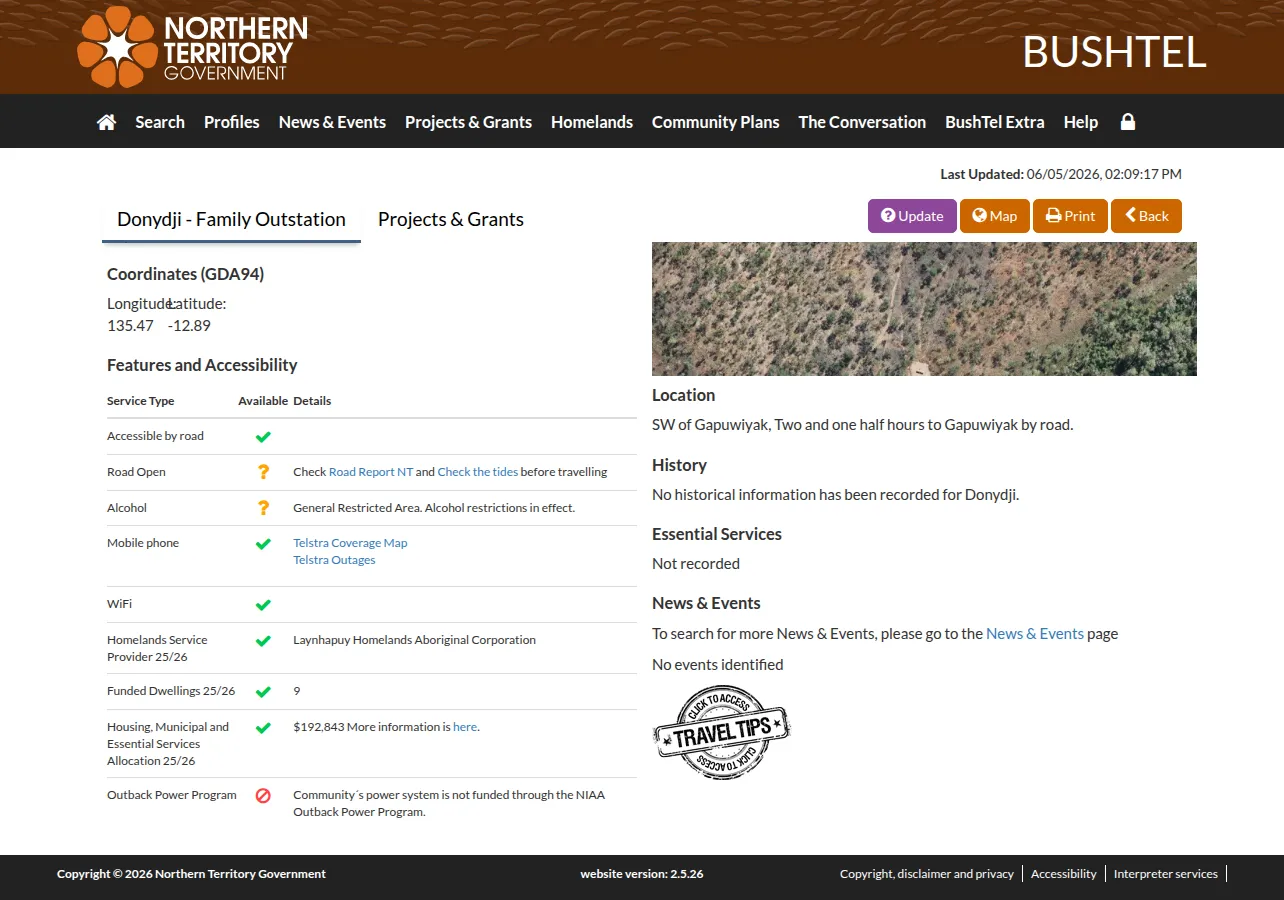Open the padlock login icon
This screenshot has height=900, width=1284.
[x=1128, y=122]
